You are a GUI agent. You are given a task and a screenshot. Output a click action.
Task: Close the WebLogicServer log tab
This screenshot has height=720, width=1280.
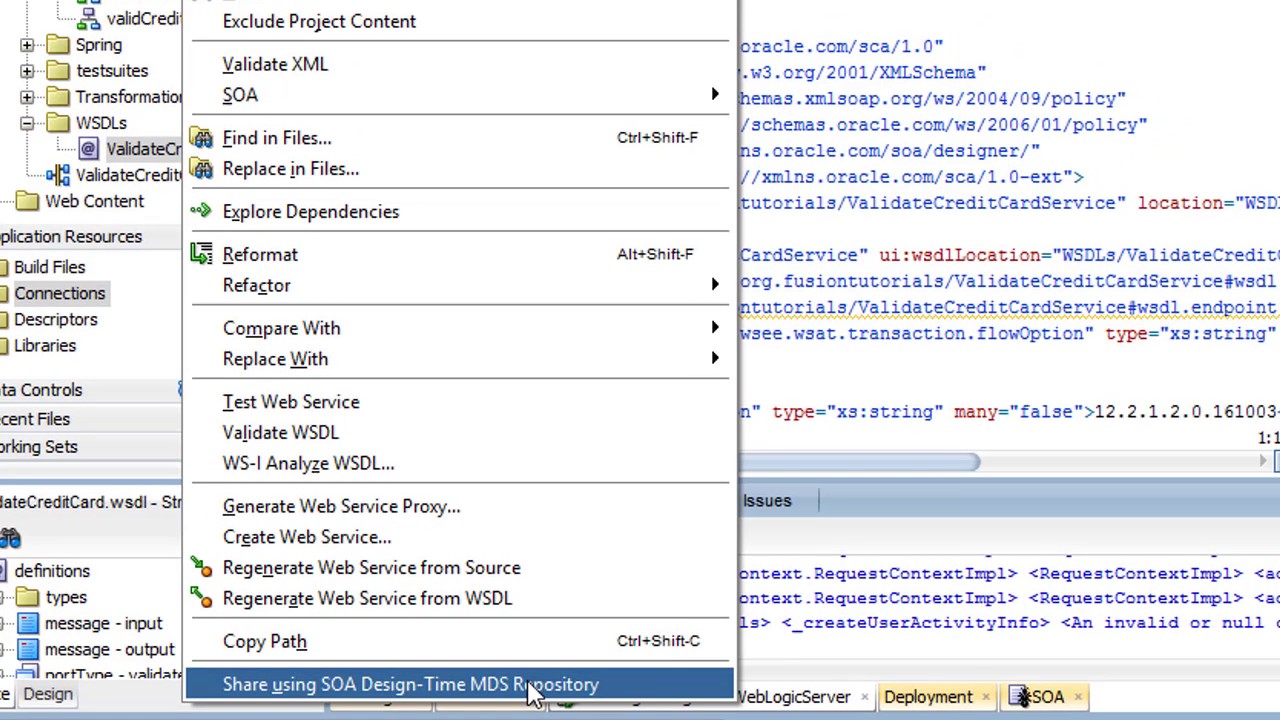click(863, 697)
